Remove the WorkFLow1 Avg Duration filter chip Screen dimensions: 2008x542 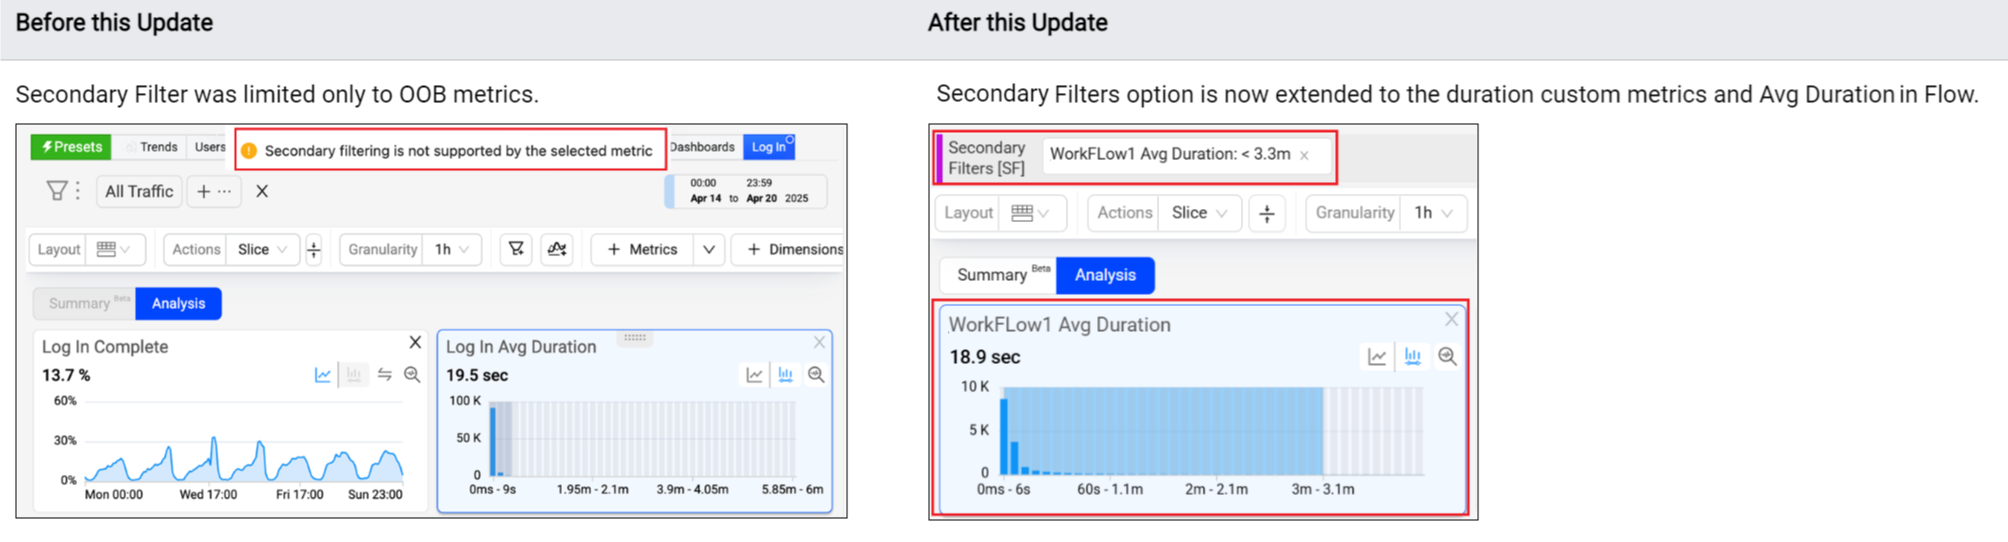pos(1304,155)
